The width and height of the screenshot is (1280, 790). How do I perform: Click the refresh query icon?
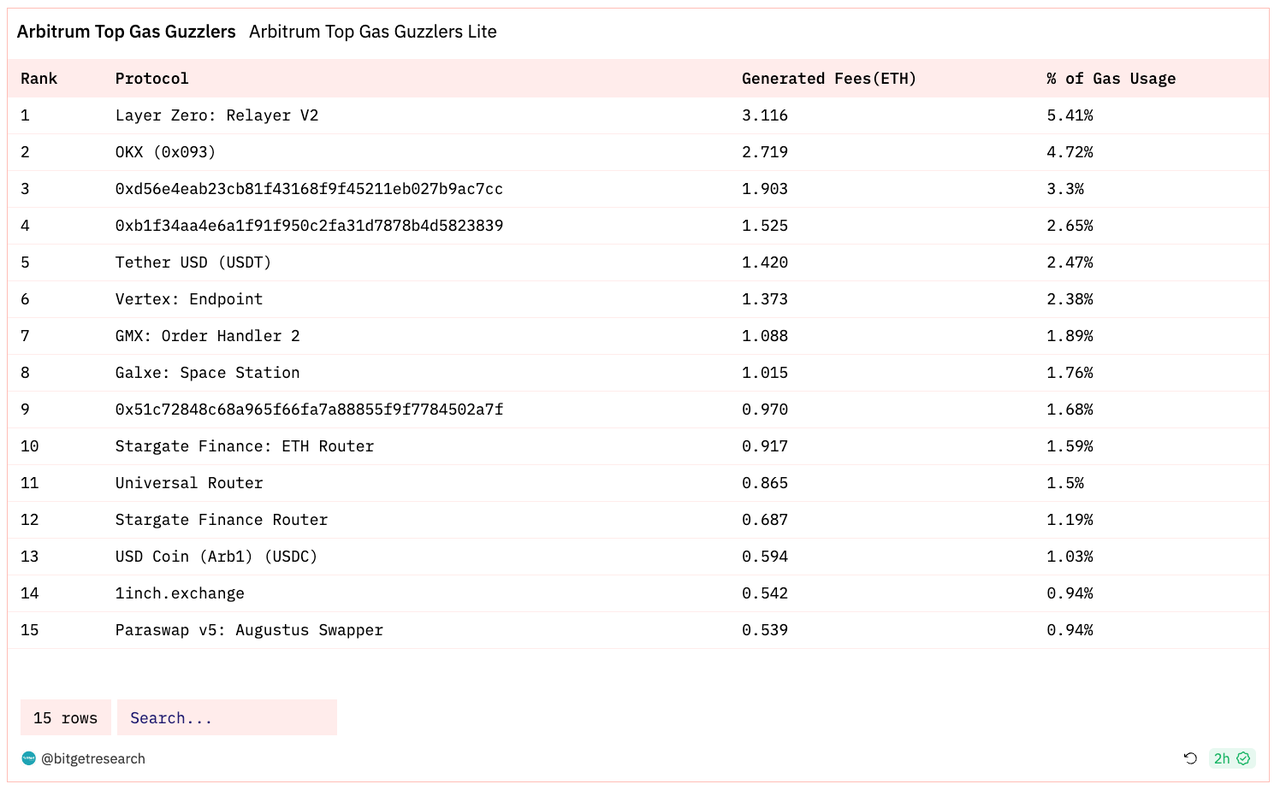click(x=1190, y=759)
